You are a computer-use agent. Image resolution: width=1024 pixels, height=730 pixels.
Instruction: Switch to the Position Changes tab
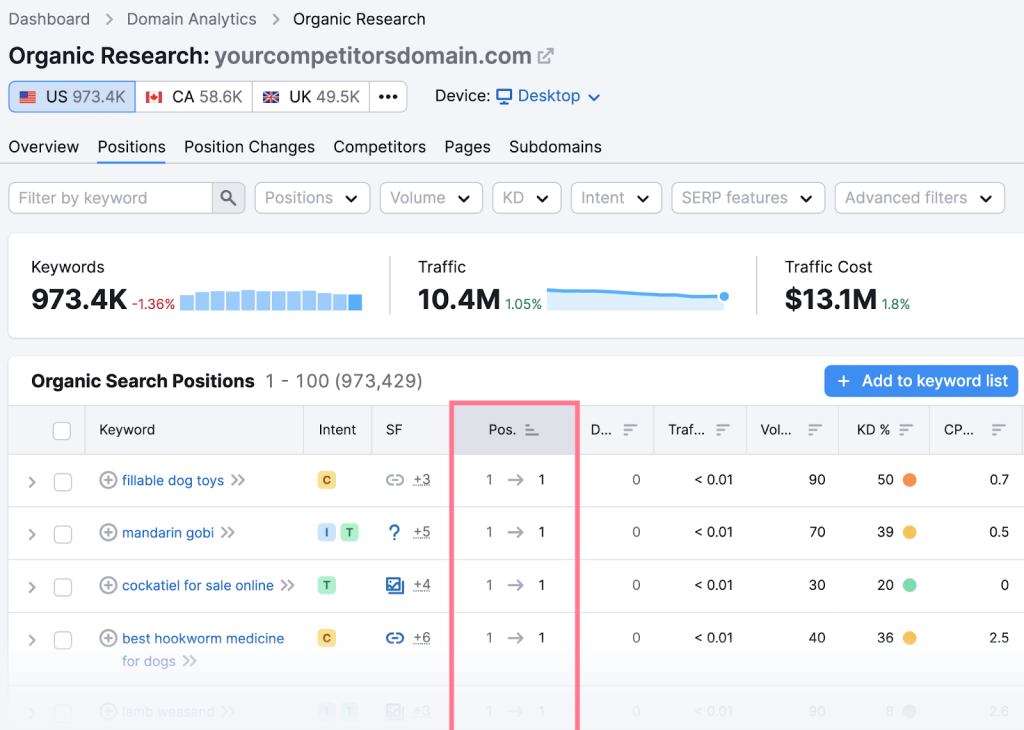[x=249, y=147]
